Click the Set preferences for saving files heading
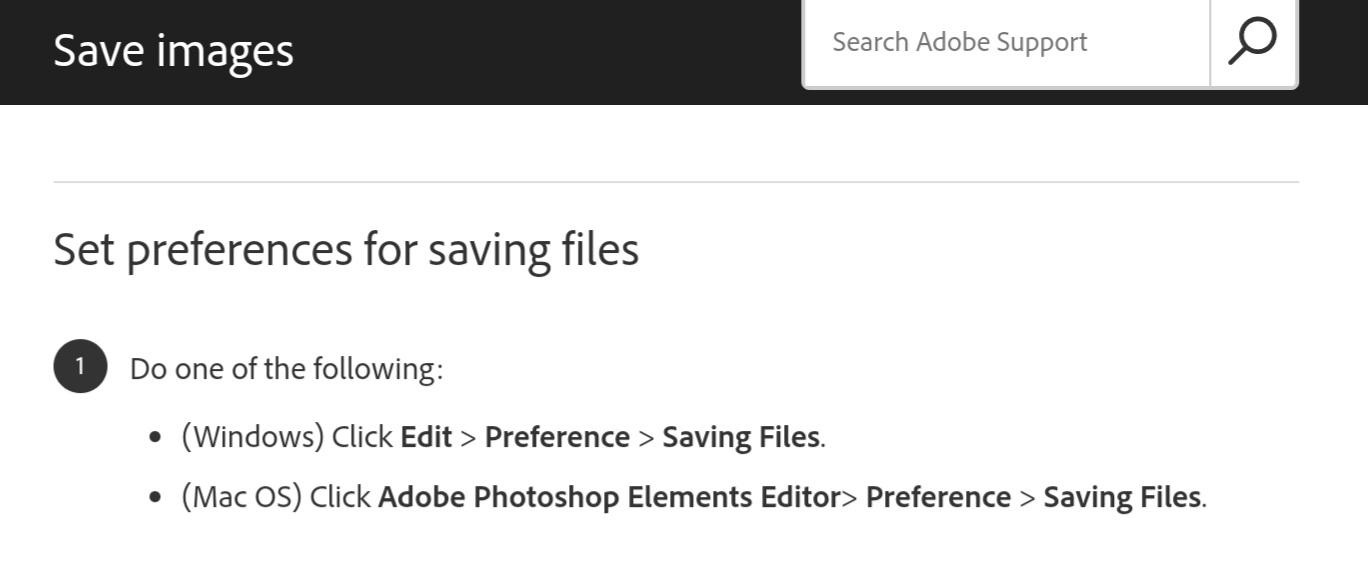 (x=345, y=249)
